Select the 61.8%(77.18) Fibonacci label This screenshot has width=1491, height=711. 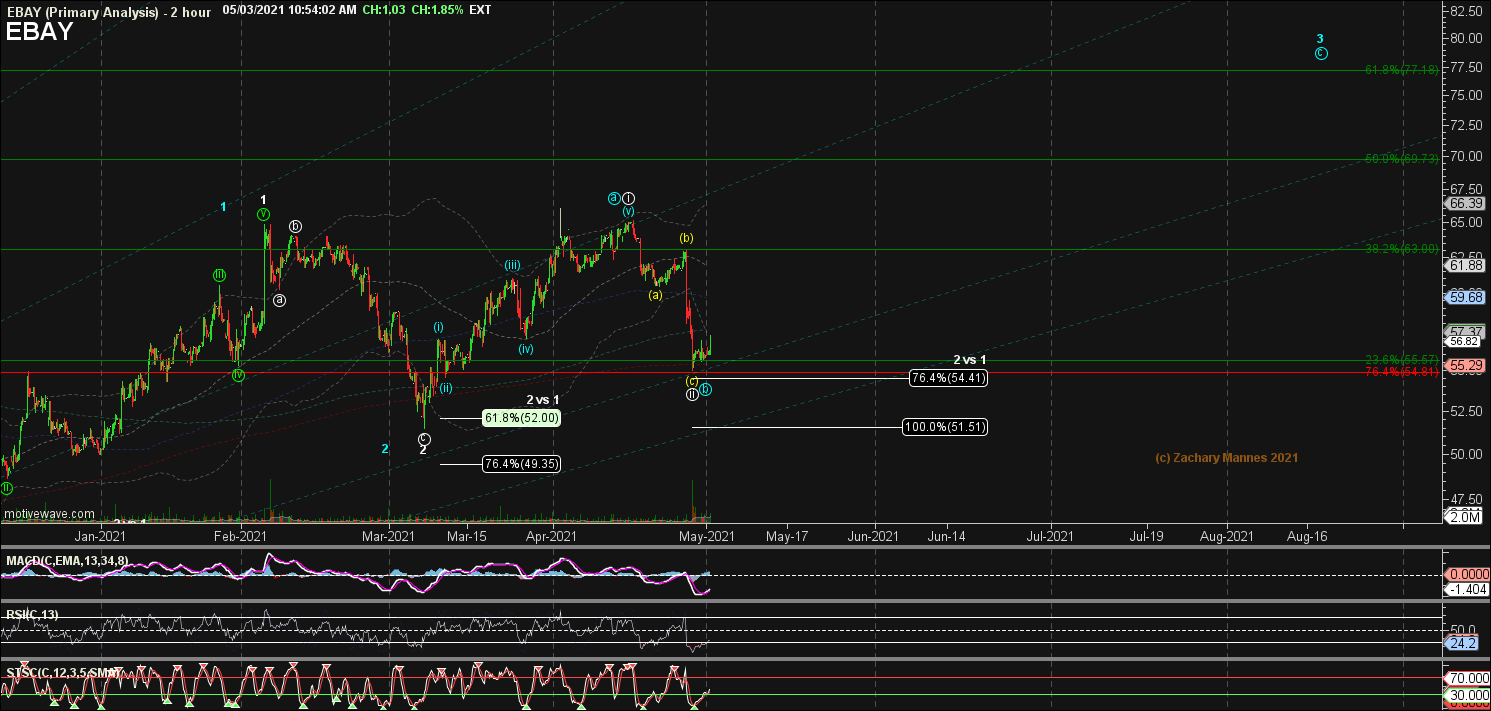1401,70
